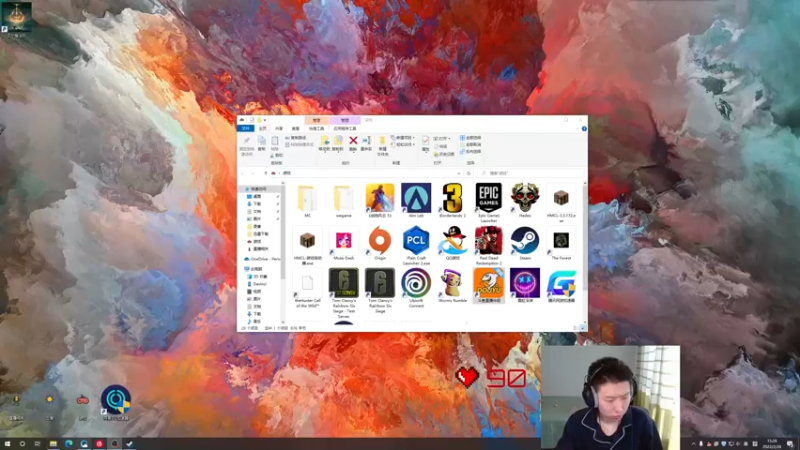This screenshot has height=450, width=800.
Task: Select the Red Dead Redemption 2 shortcut
Action: point(489,245)
